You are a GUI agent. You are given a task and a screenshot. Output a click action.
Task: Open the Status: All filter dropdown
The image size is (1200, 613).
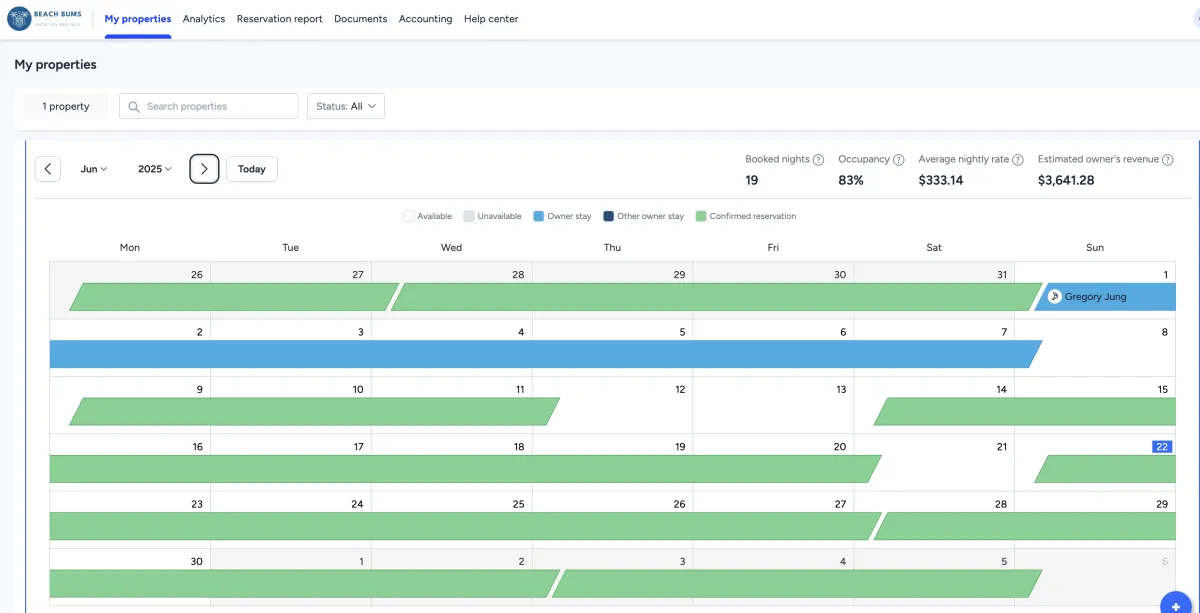(x=345, y=106)
